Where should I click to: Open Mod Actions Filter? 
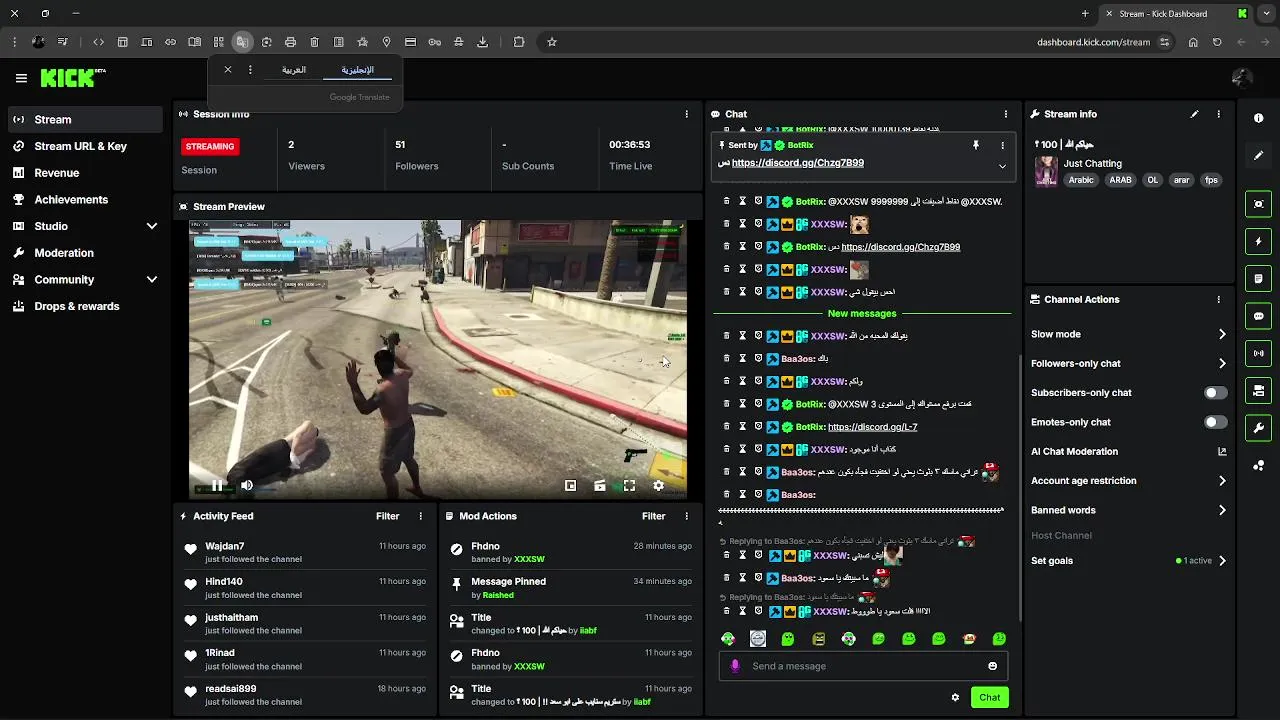[x=654, y=516]
